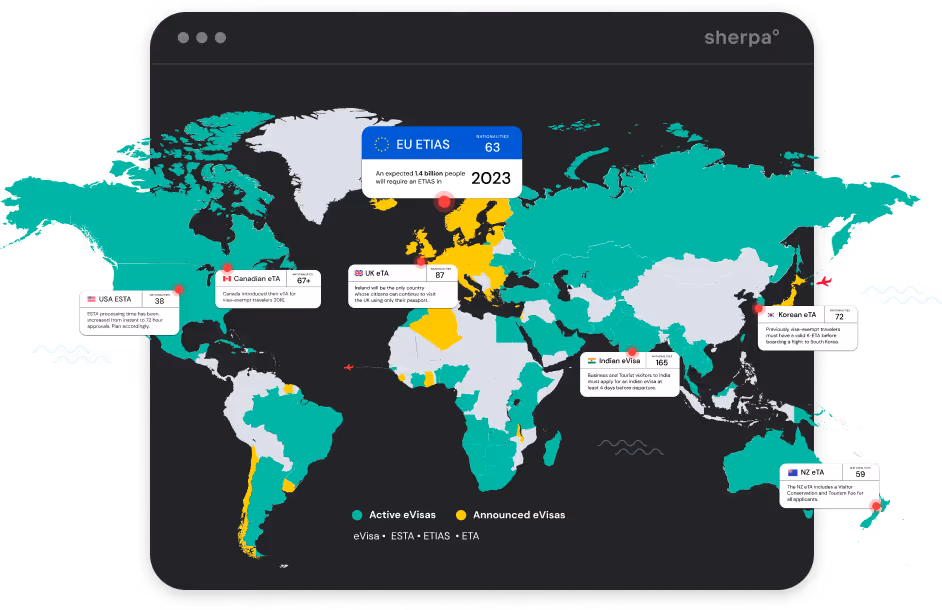Viewport: 942px width, 610px height.
Task: Click the Announced eVisas legend label
Action: click(519, 515)
